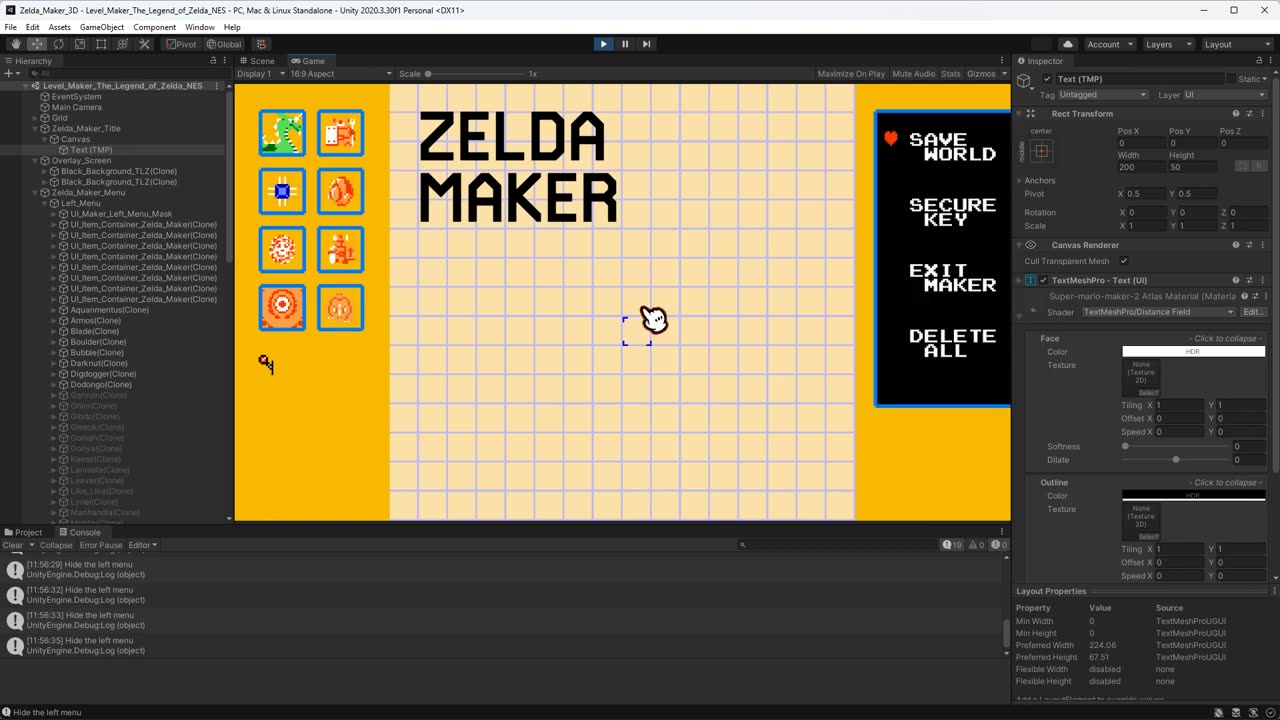
Task: Select the Transform tool
Action: pos(123,44)
